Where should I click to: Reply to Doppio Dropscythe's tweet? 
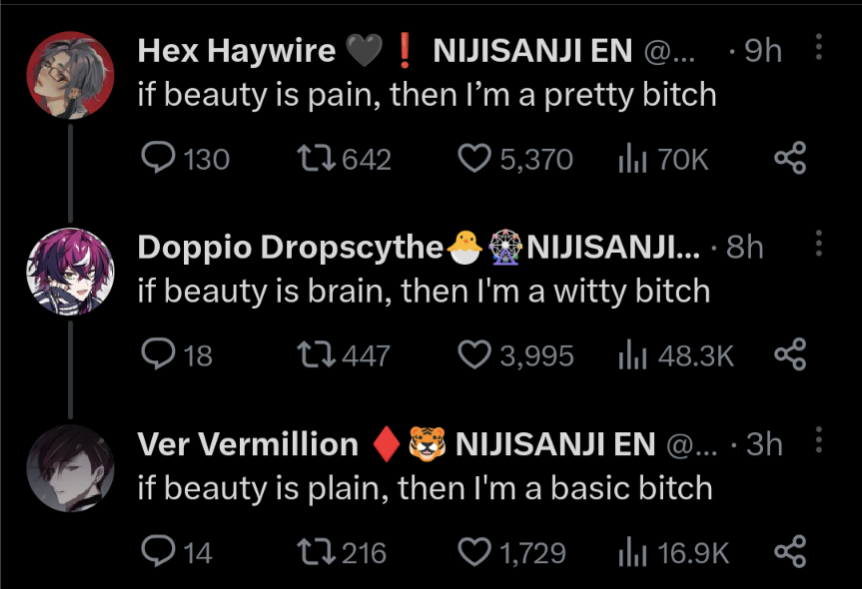click(160, 355)
